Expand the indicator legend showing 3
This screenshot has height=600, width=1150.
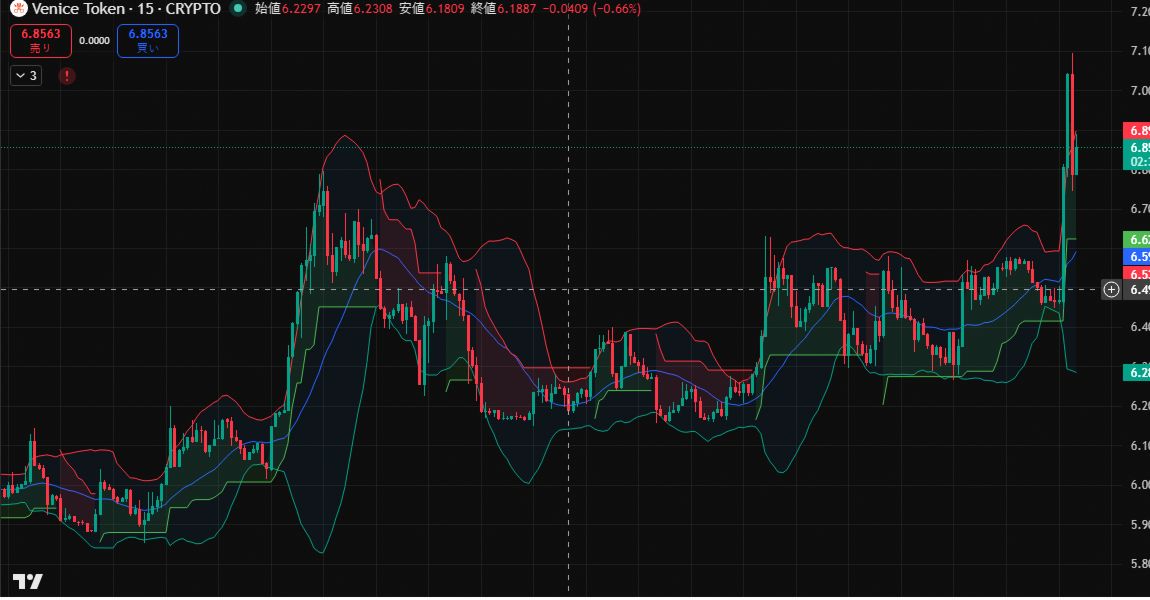point(26,75)
